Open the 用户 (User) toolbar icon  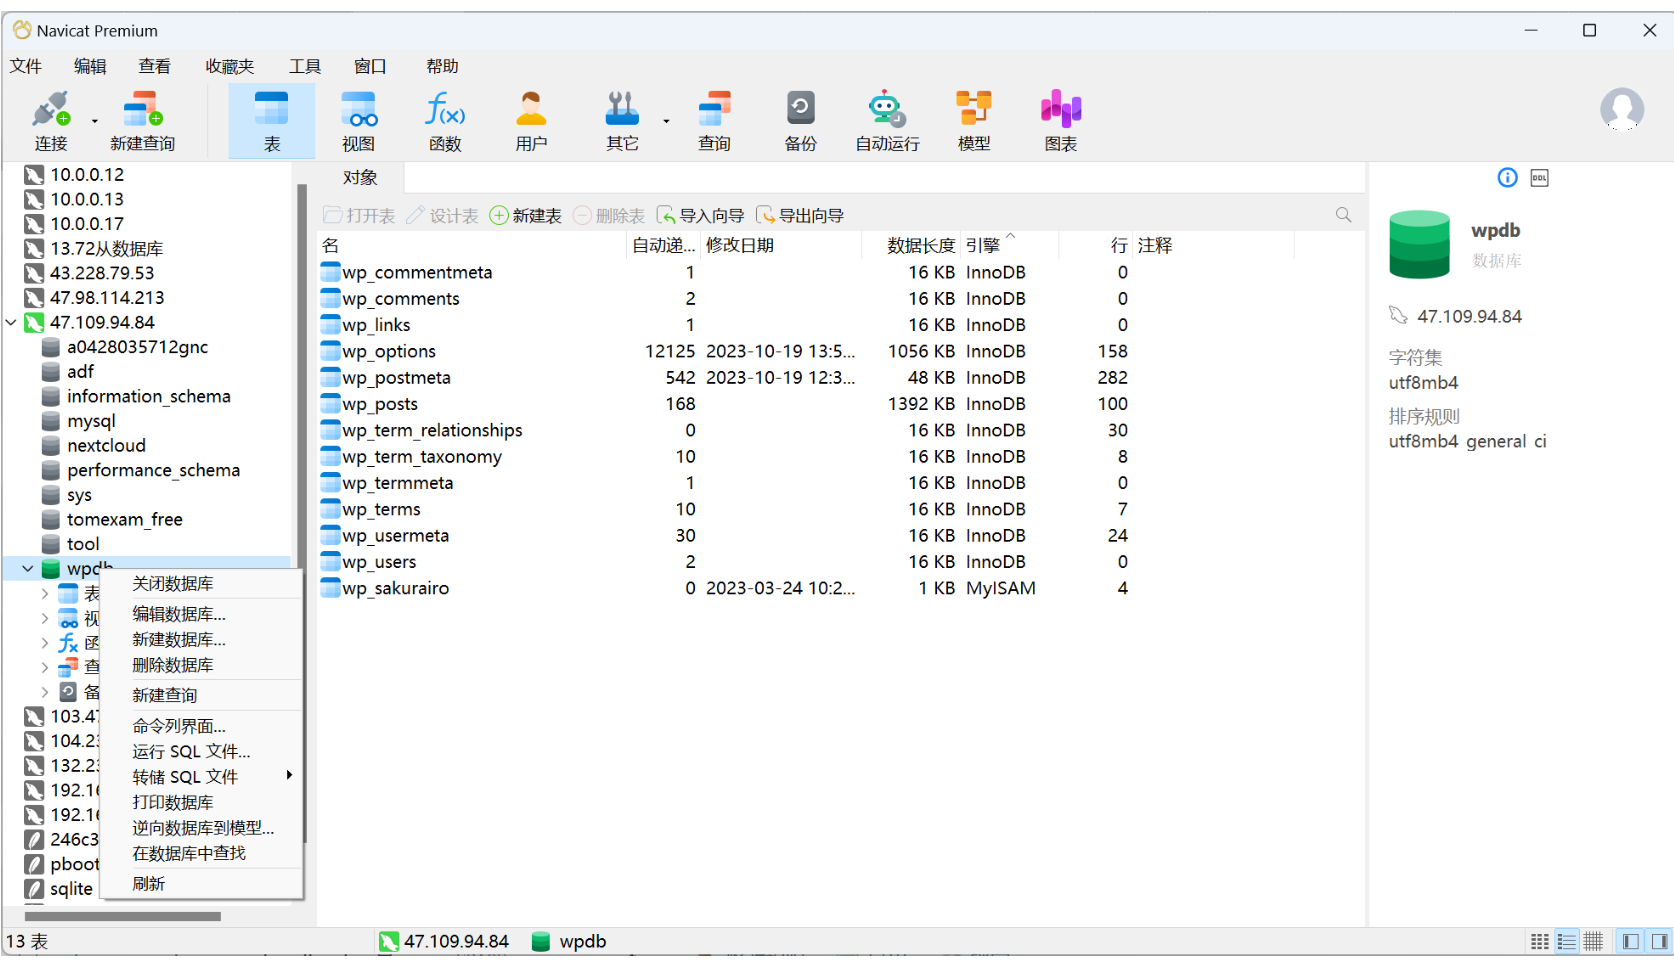tap(531, 120)
